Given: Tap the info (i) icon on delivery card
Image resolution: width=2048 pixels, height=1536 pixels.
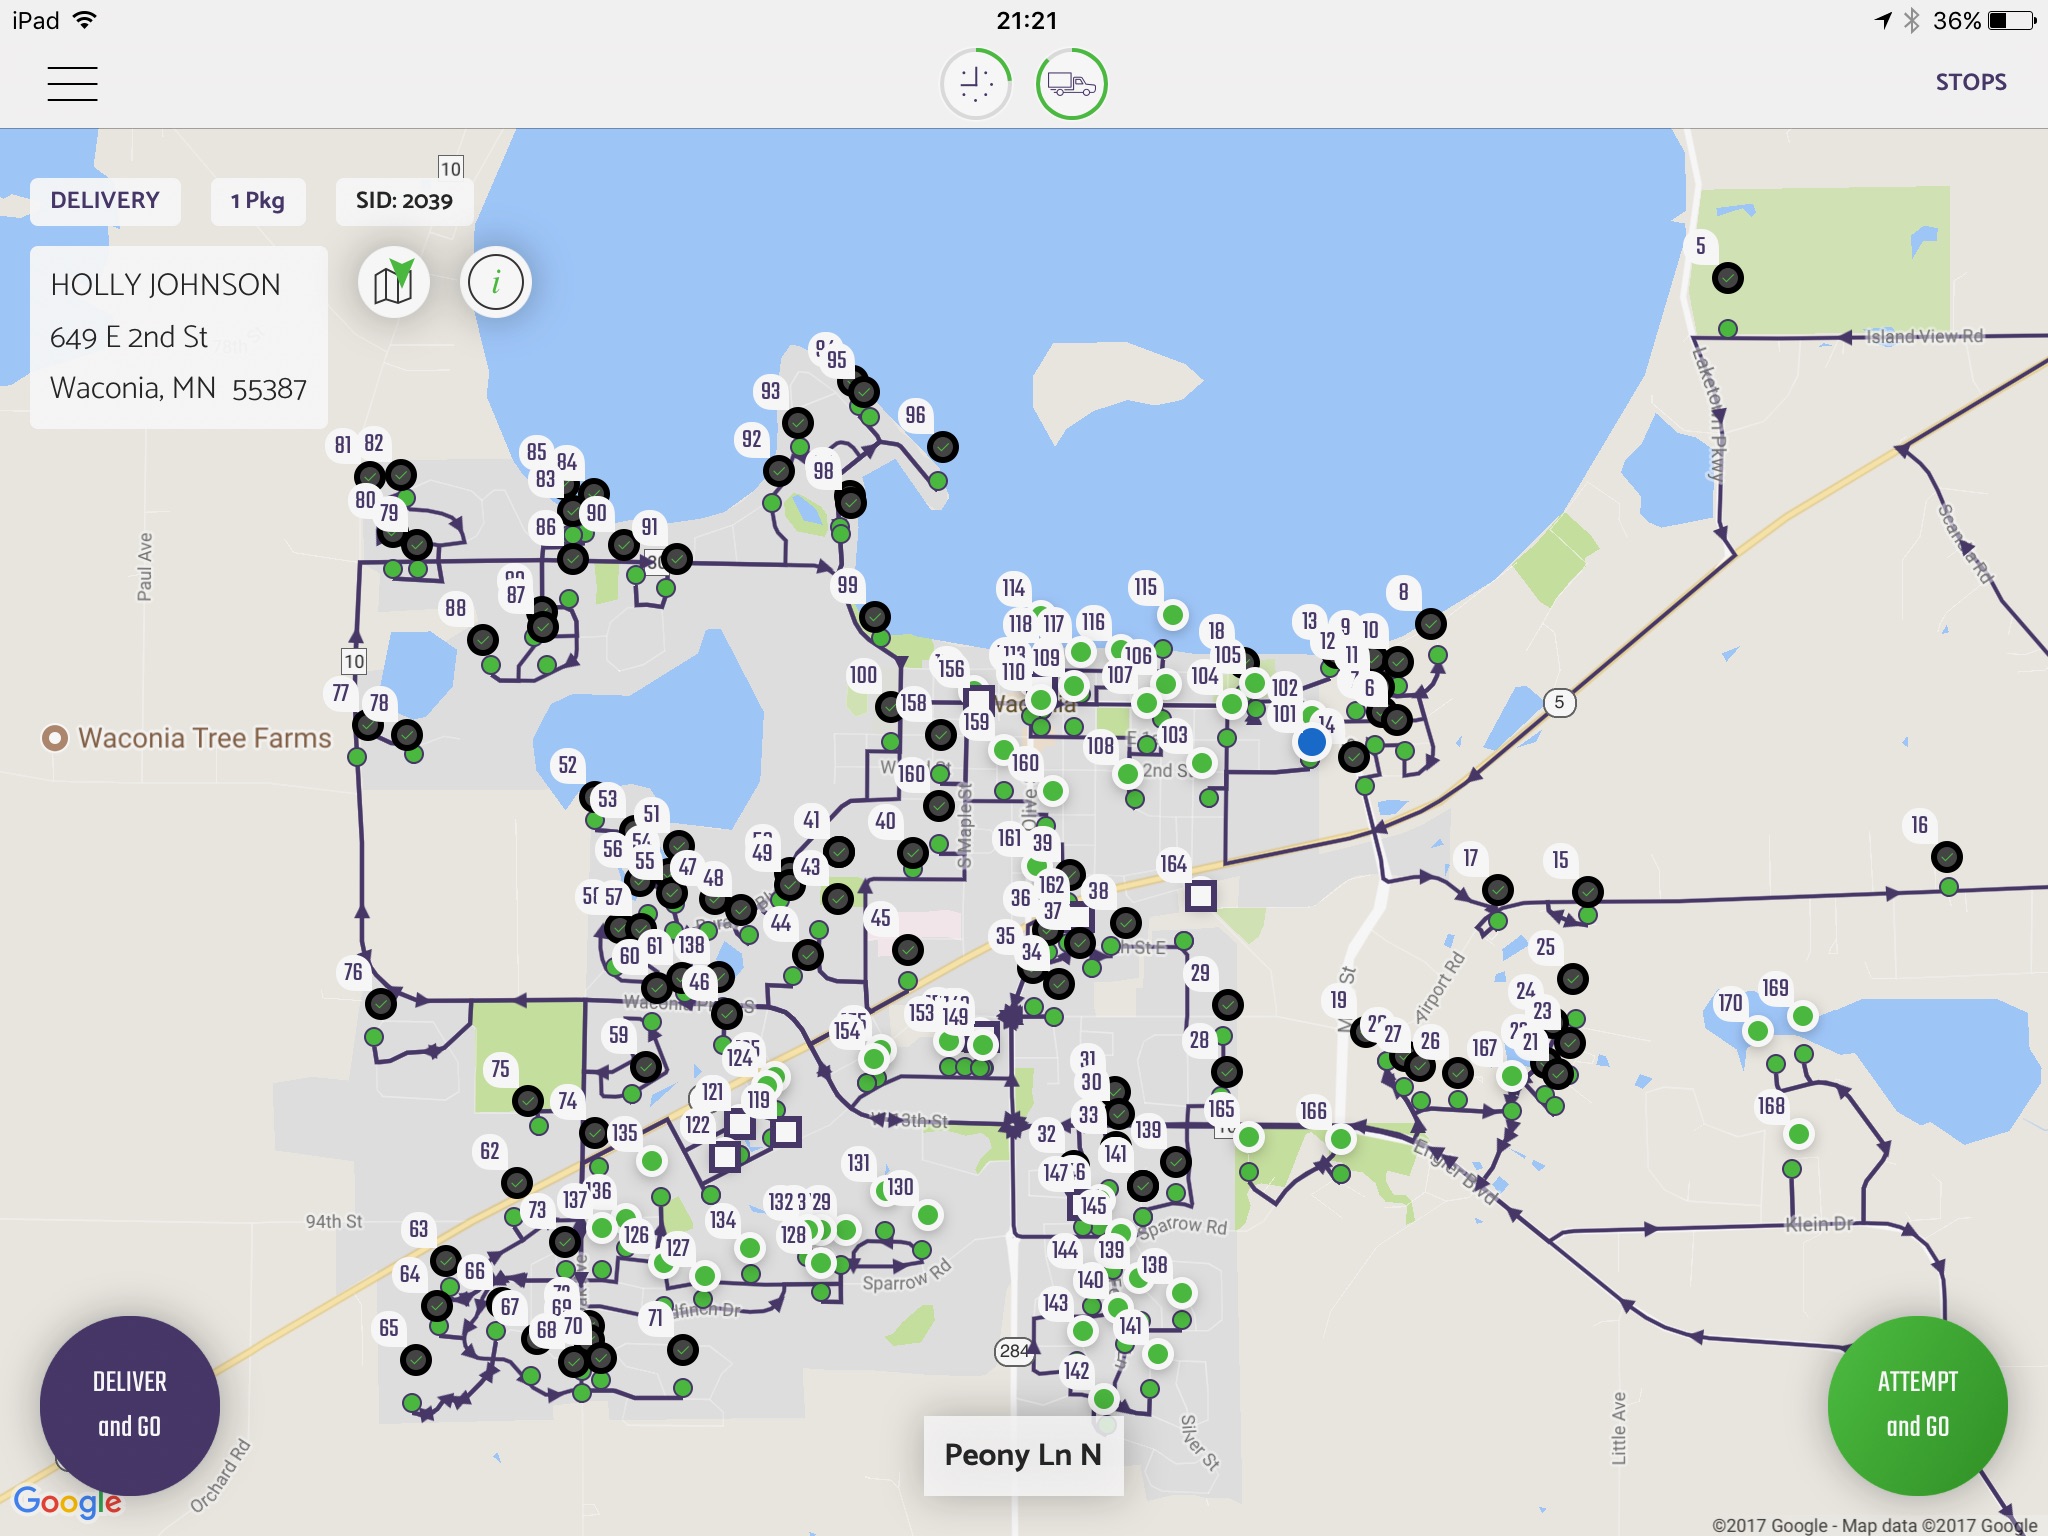Looking at the screenshot, I should (495, 281).
